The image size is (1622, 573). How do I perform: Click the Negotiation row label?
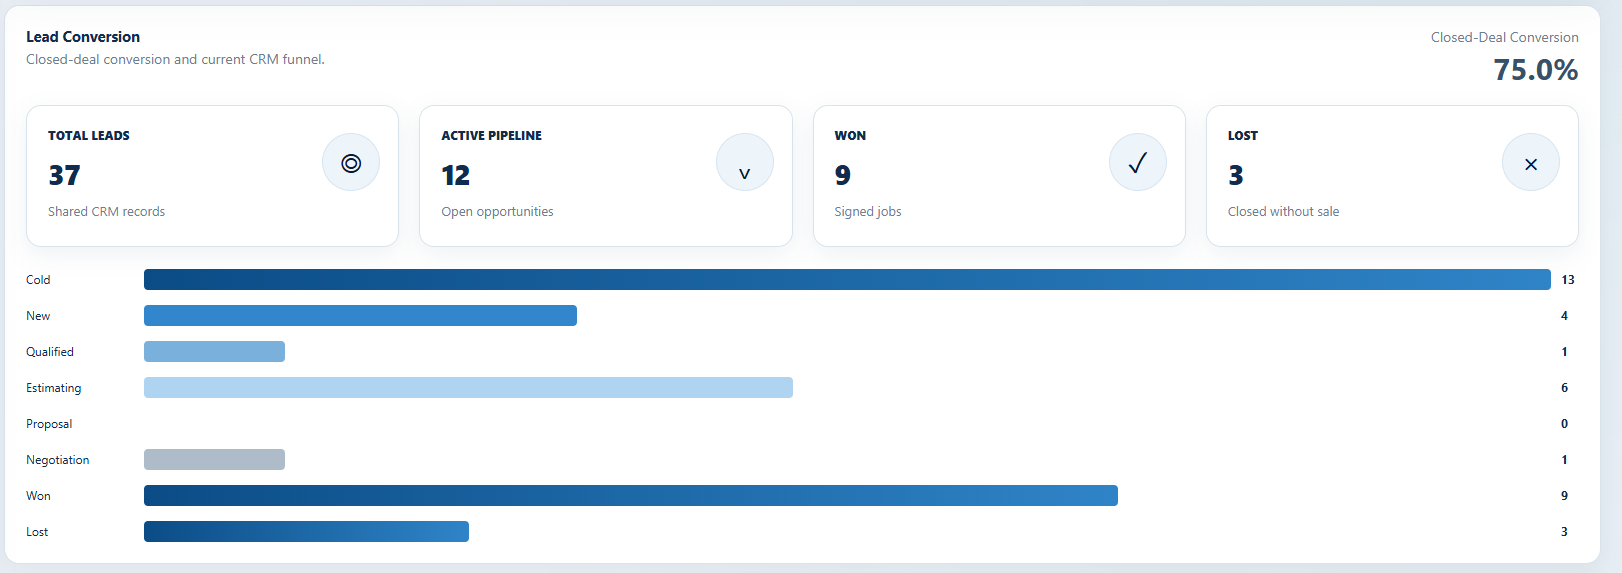click(58, 460)
